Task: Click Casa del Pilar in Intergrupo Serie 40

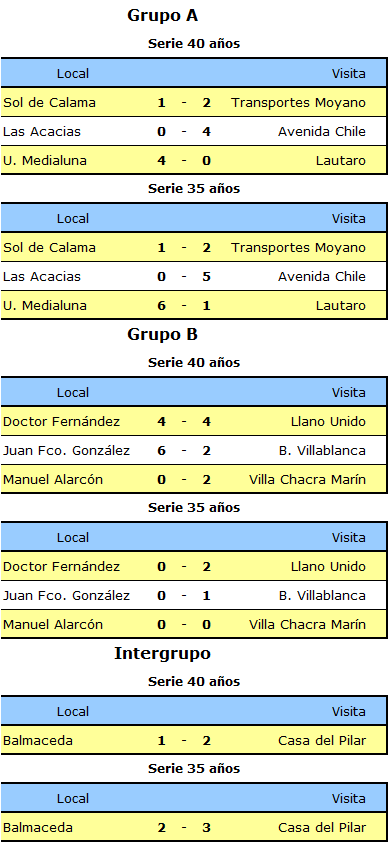Action: [322, 741]
